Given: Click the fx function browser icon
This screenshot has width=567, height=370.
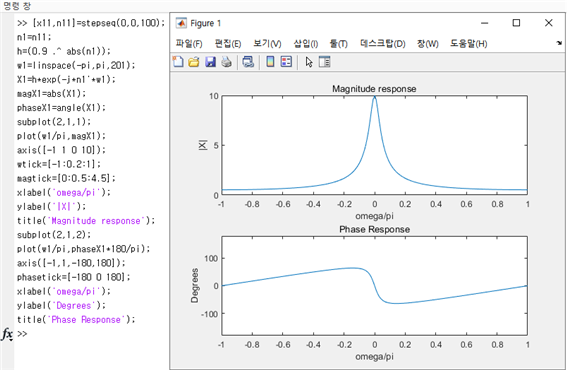Looking at the screenshot, I should click(7, 334).
